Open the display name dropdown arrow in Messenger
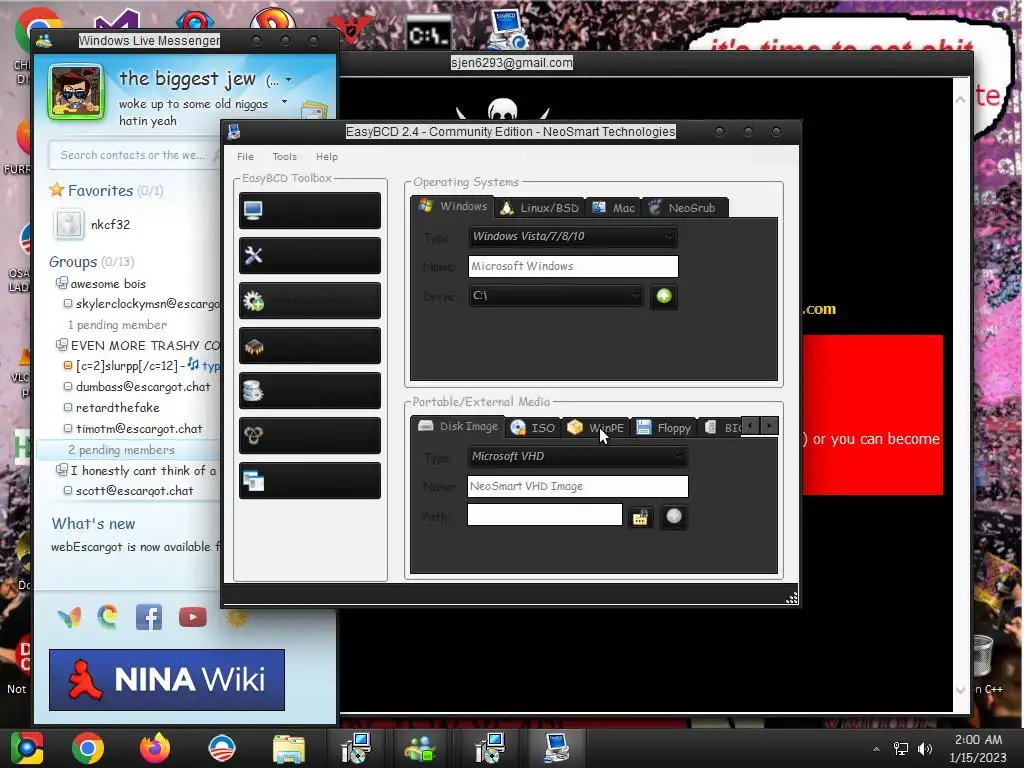Image resolution: width=1024 pixels, height=768 pixels. 289,80
